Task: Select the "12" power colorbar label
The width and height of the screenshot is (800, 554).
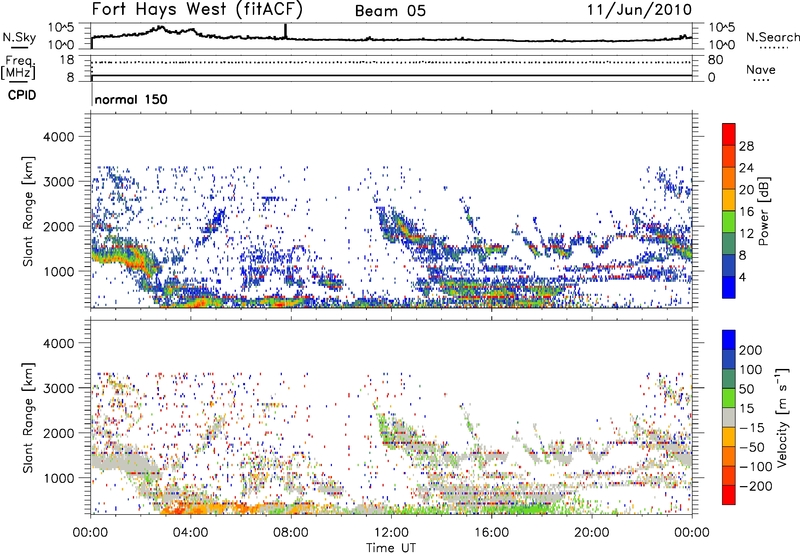Action: coord(746,234)
